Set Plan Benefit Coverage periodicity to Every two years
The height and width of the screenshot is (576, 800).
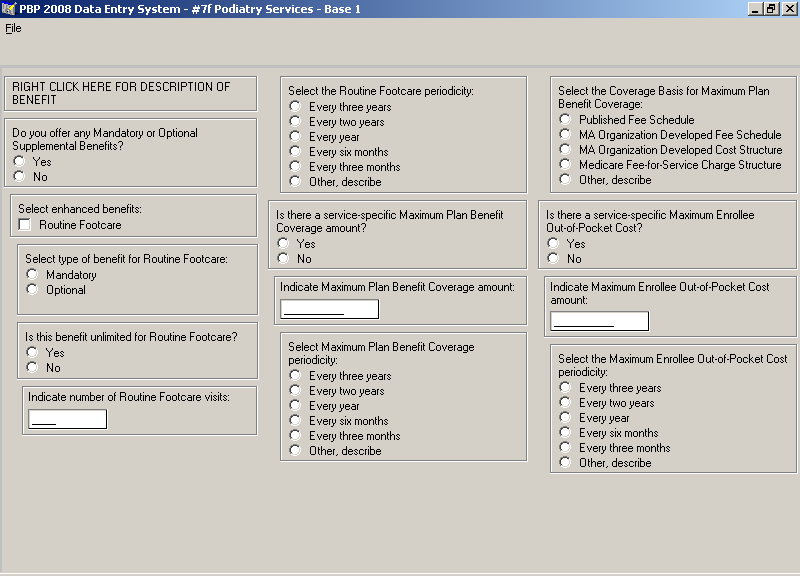(x=295, y=390)
